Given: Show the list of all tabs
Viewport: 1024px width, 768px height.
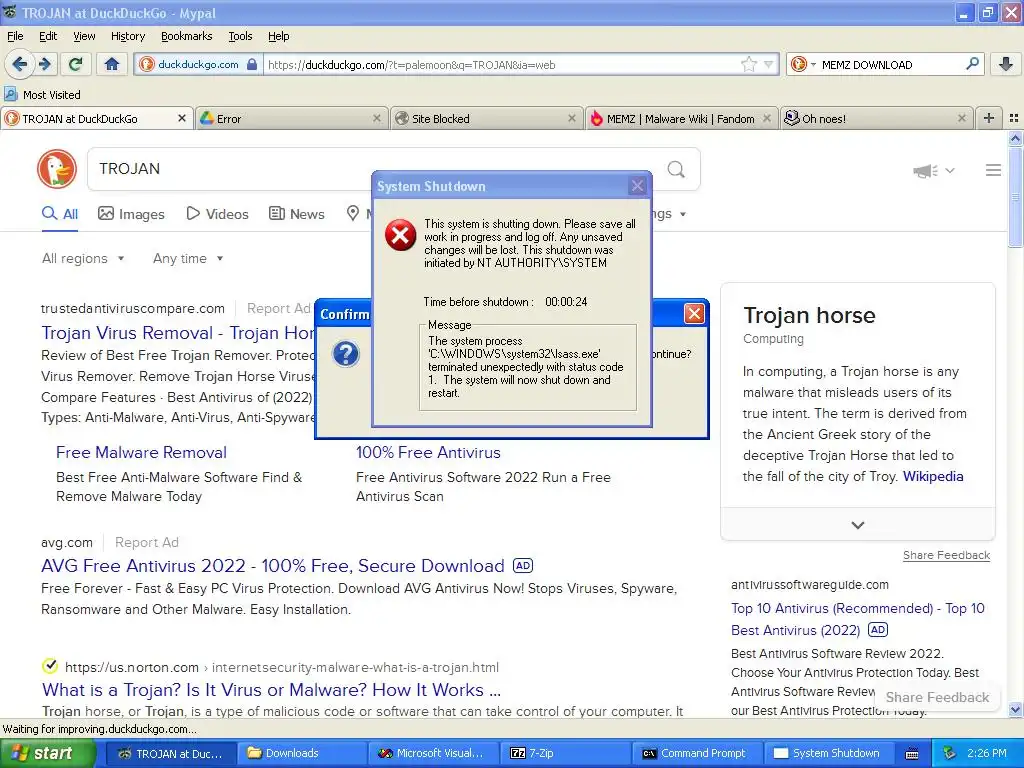Looking at the screenshot, I should tap(1014, 118).
